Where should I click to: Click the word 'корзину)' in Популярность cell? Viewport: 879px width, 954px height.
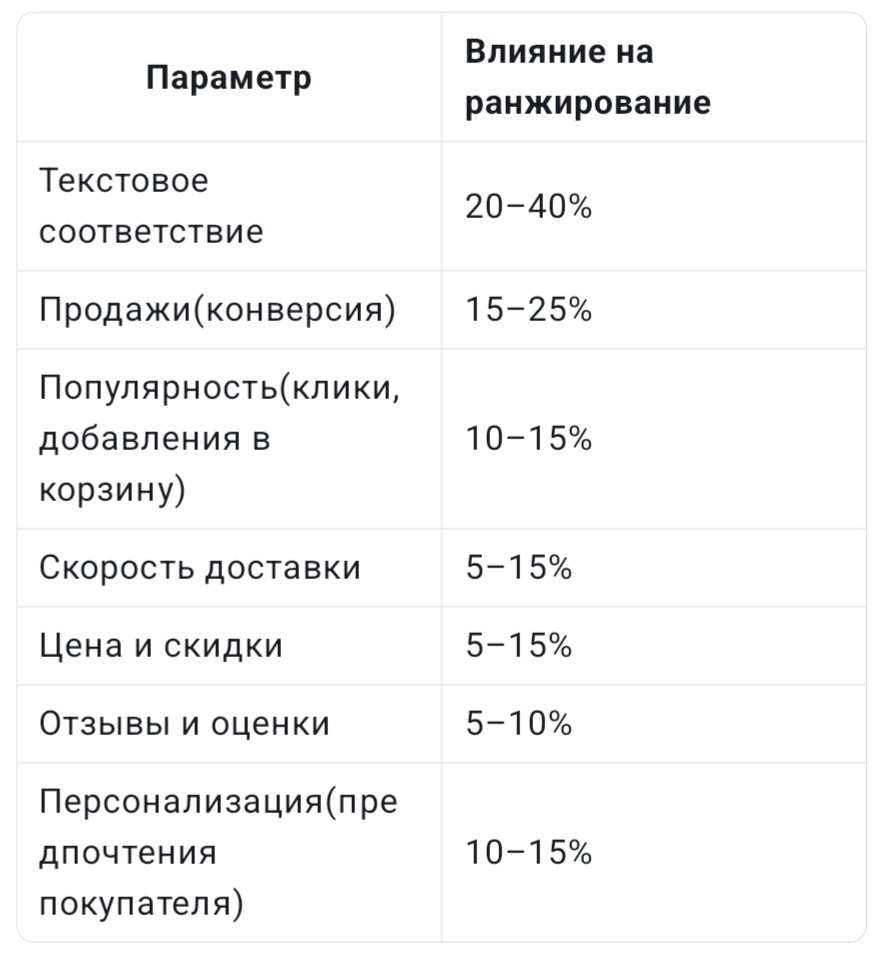pyautogui.click(x=112, y=490)
